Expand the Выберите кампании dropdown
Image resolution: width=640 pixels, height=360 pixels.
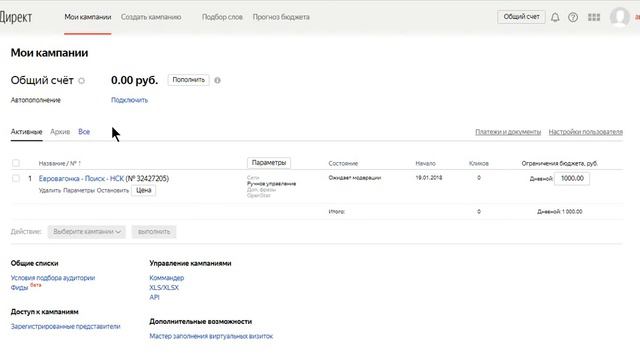[87, 232]
